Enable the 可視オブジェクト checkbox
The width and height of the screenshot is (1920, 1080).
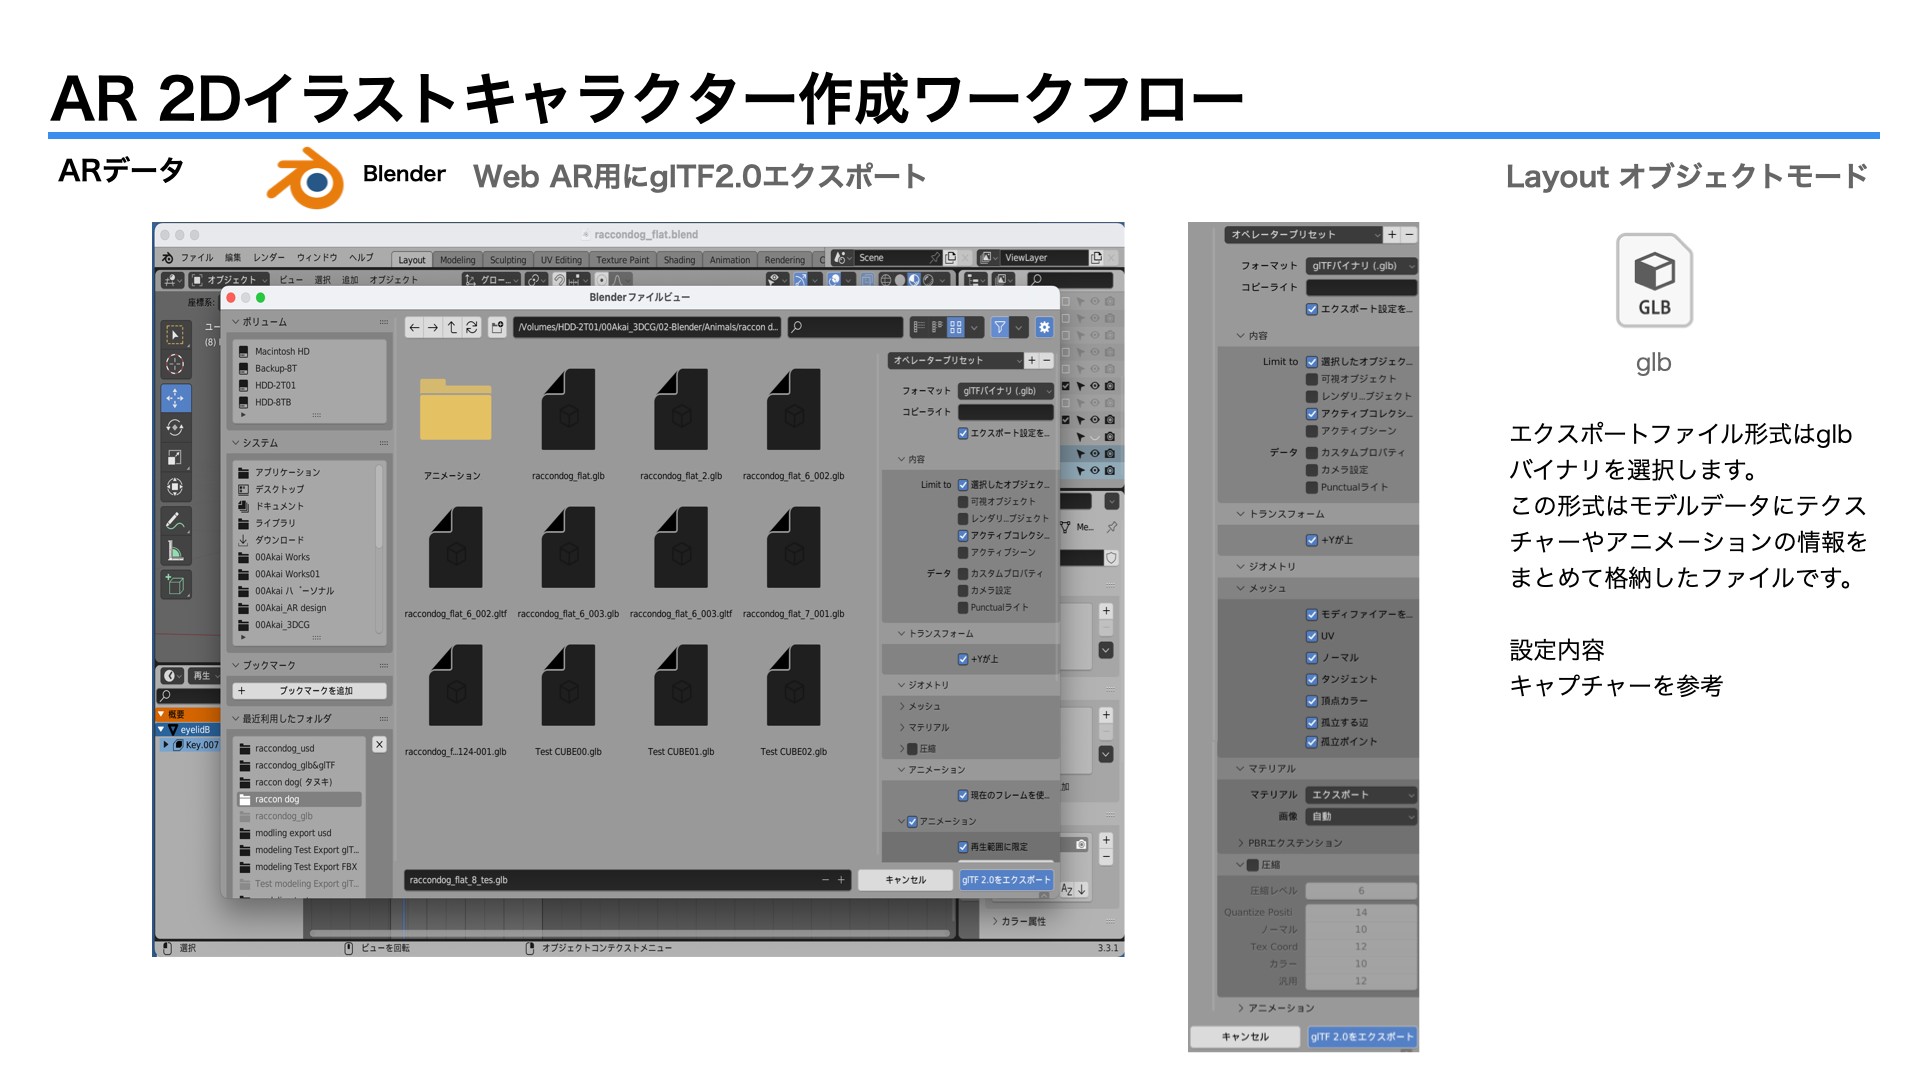(963, 502)
